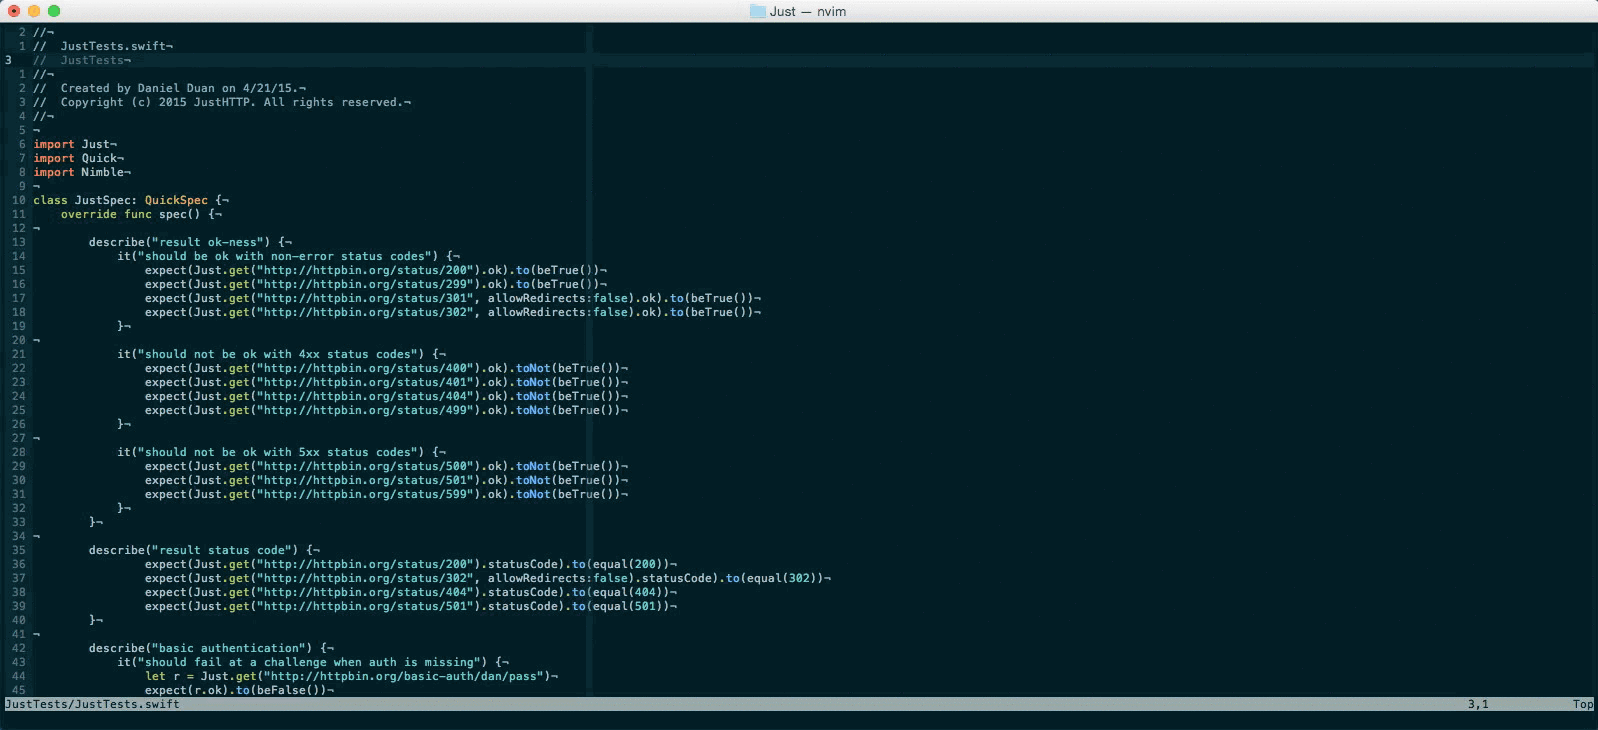Click the expect line with status/499
The height and width of the screenshot is (730, 1598).
pos(387,410)
